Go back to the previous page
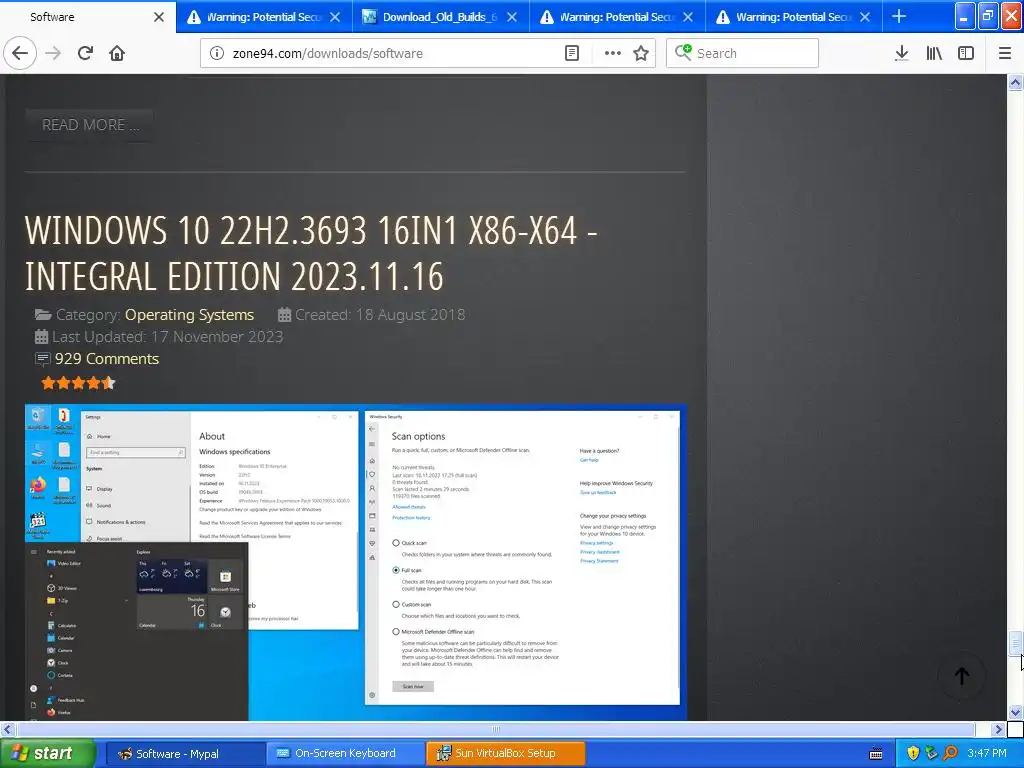This screenshot has height=768, width=1024. (20, 53)
